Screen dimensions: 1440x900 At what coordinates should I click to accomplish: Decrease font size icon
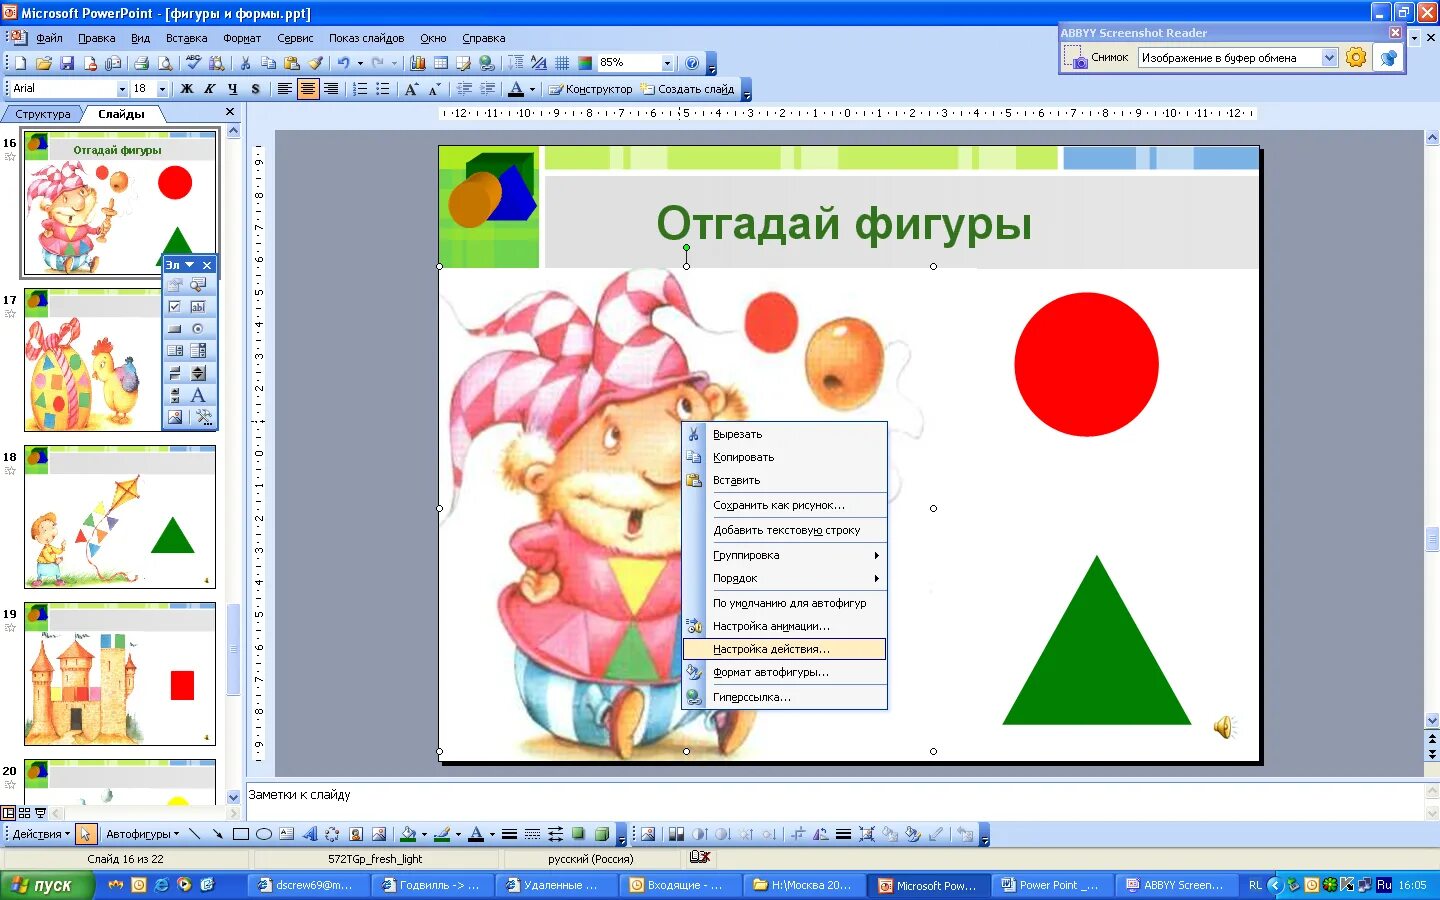pyautogui.click(x=434, y=89)
